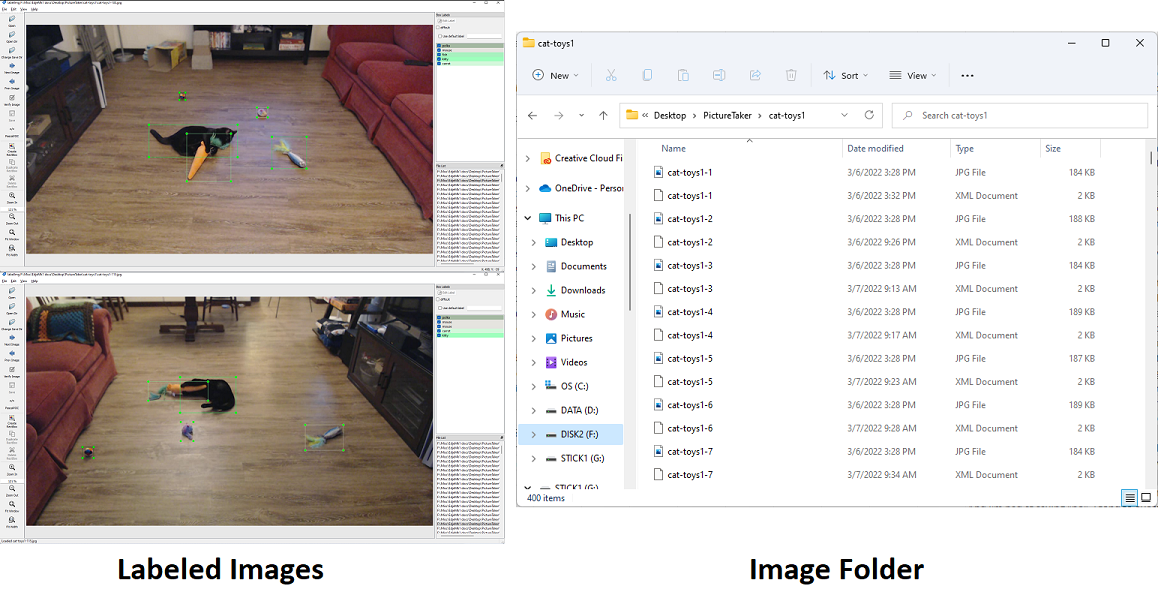Click Zoom In in lower labelImg window
This screenshot has height=601, width=1158.
tap(12, 470)
